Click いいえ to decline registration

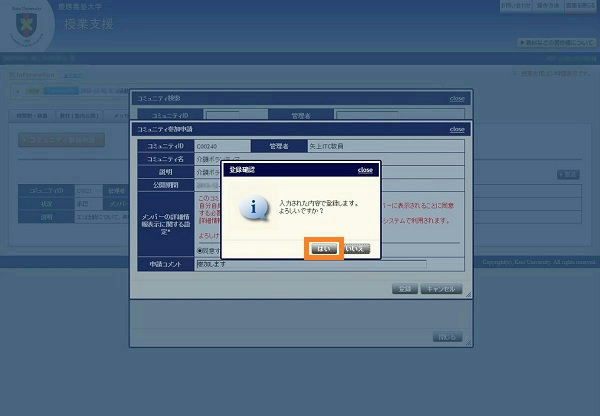click(356, 247)
